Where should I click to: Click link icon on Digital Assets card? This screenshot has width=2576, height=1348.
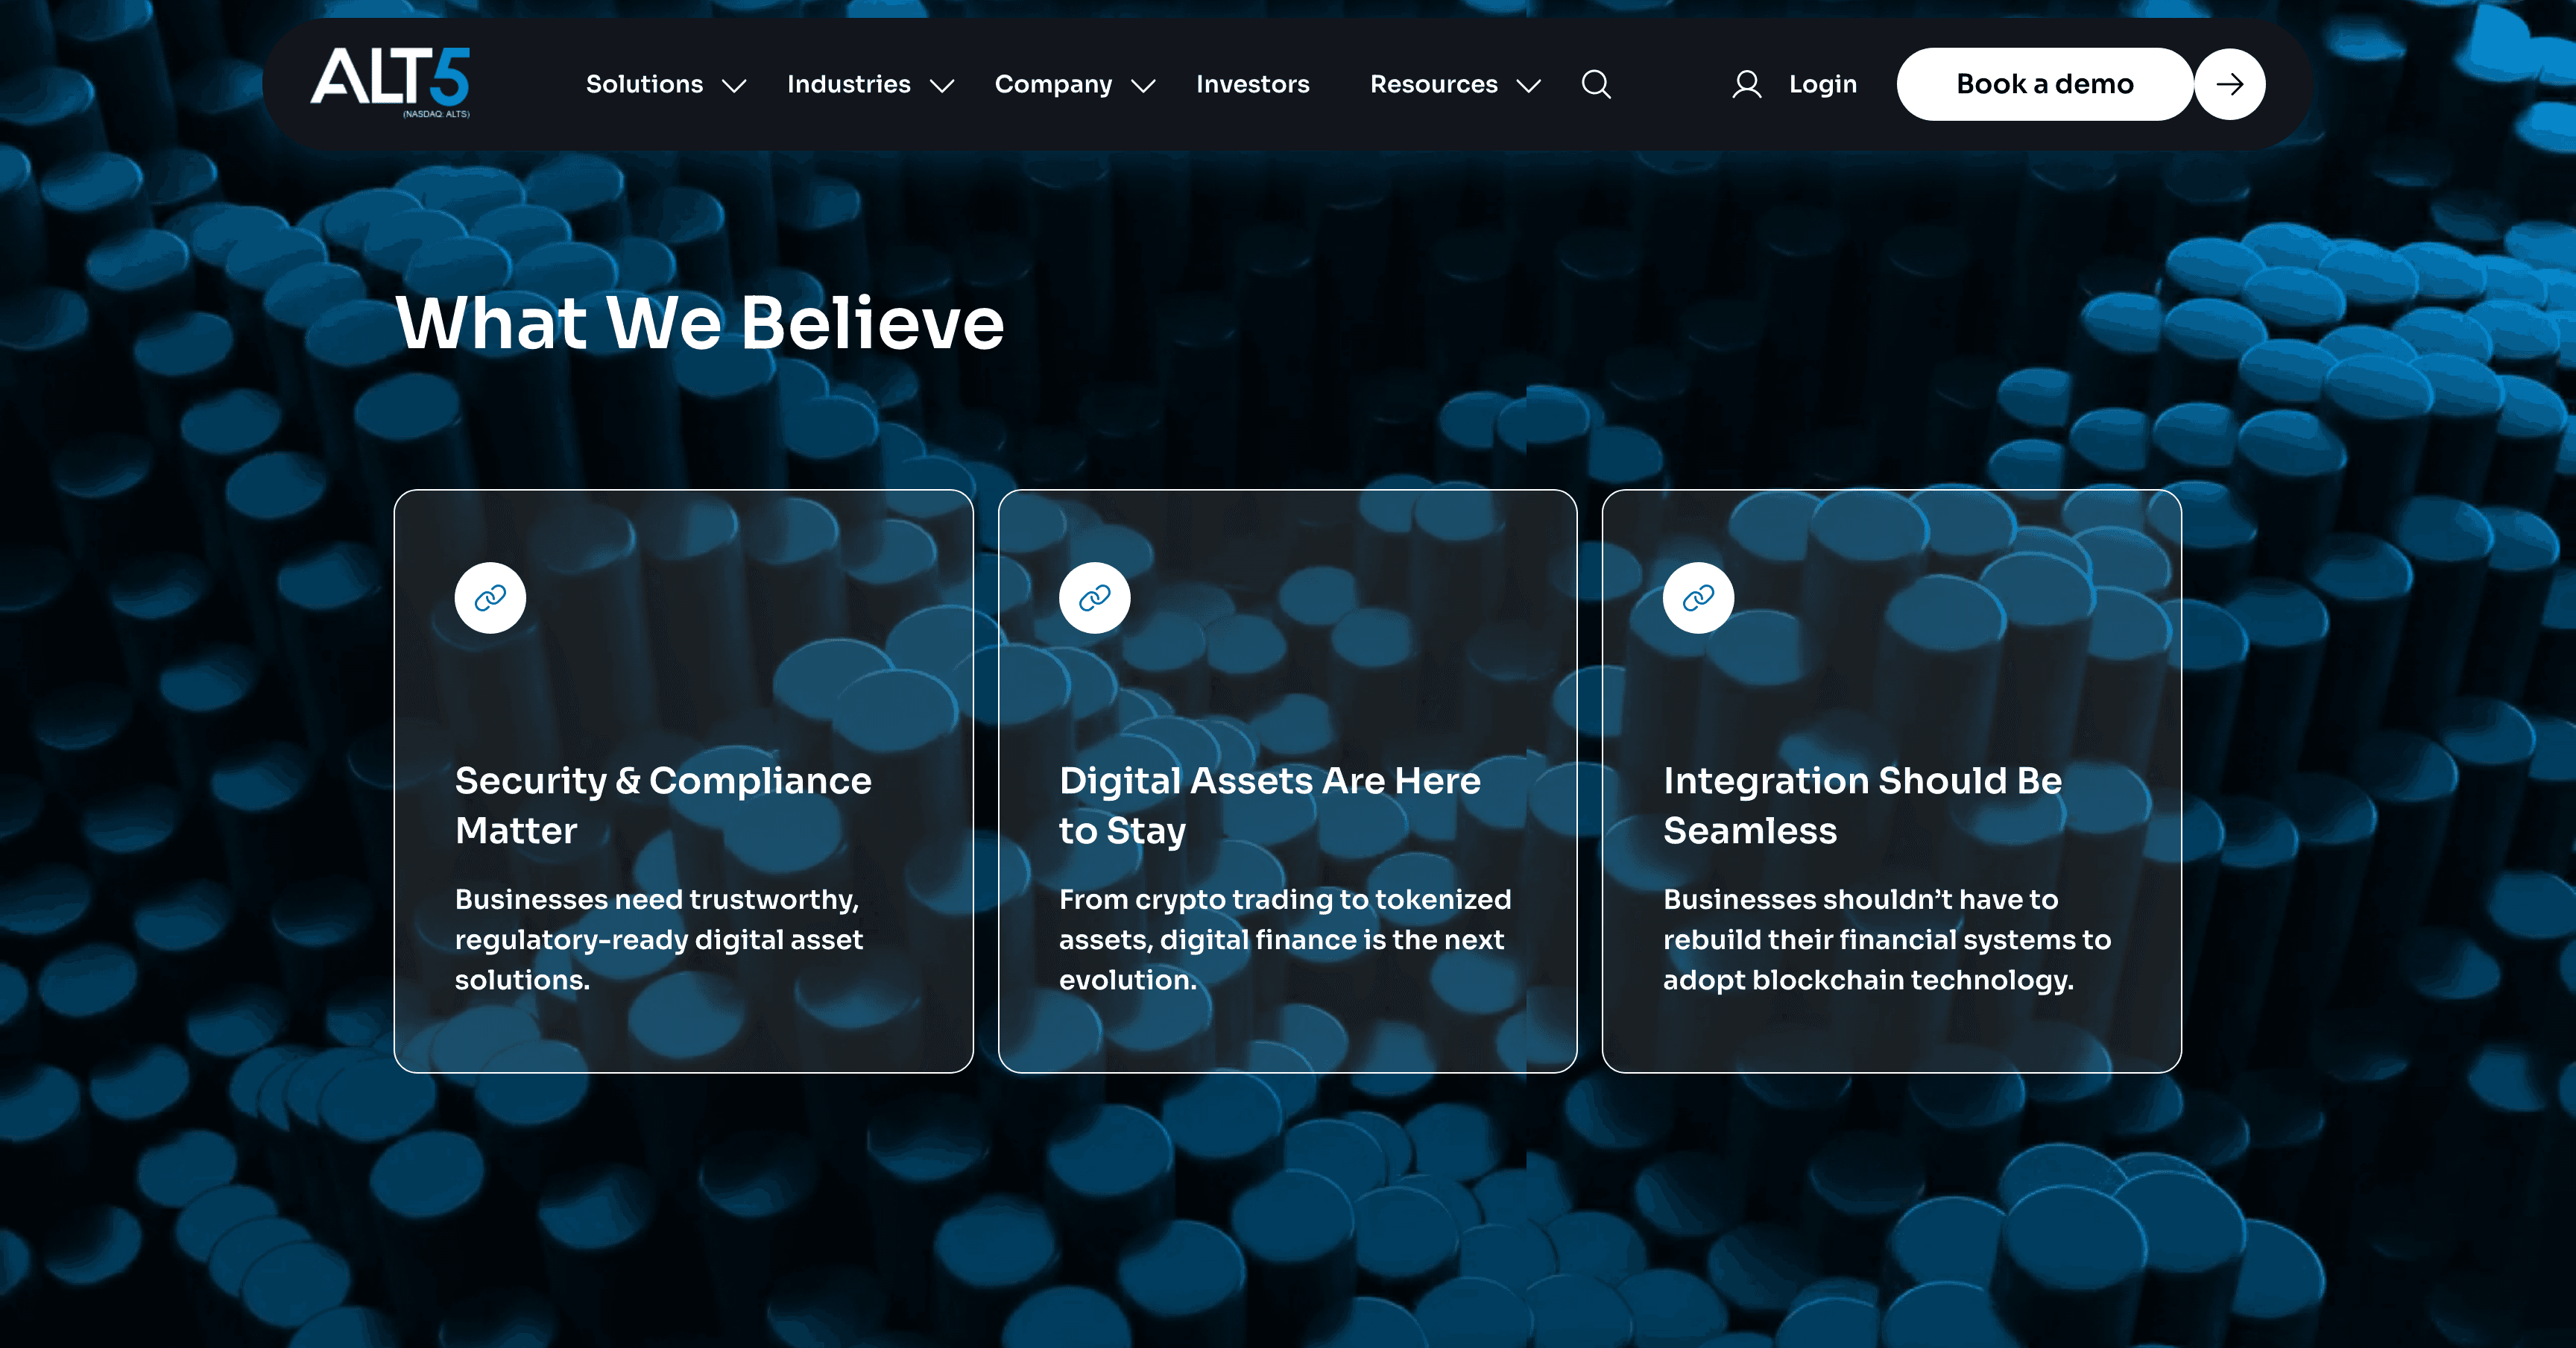tap(1094, 598)
